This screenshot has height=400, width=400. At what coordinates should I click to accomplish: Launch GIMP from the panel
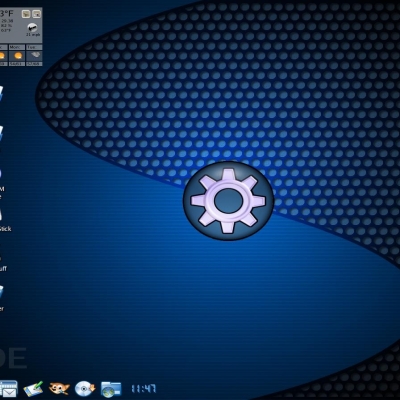[59, 389]
